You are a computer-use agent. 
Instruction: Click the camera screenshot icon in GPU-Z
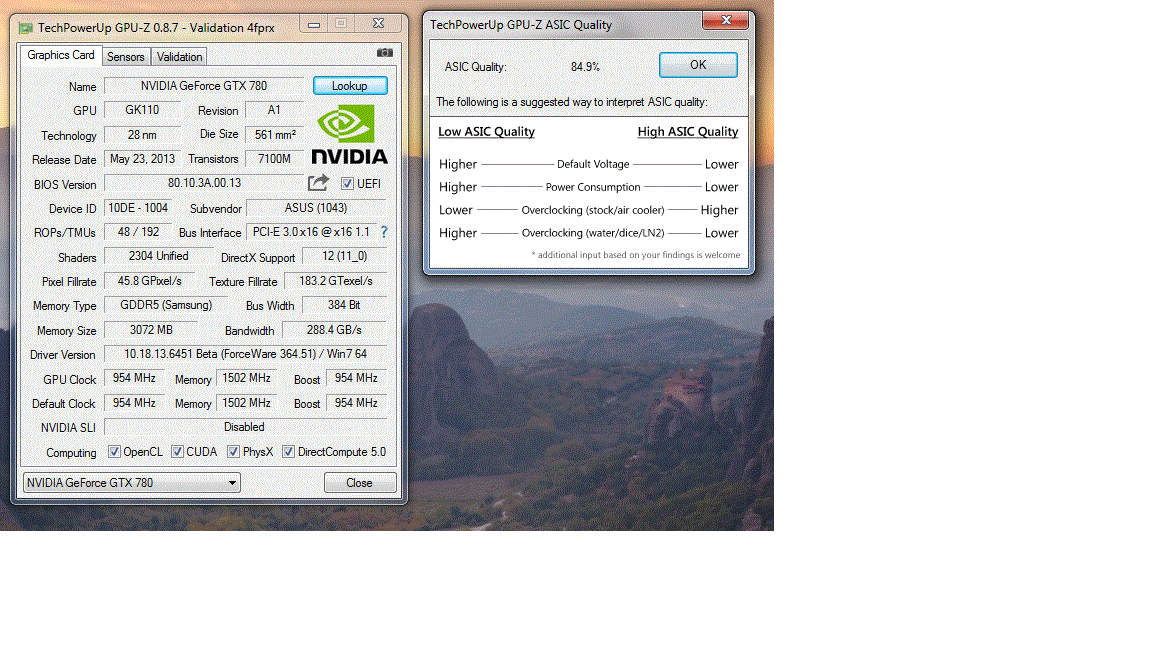385,53
